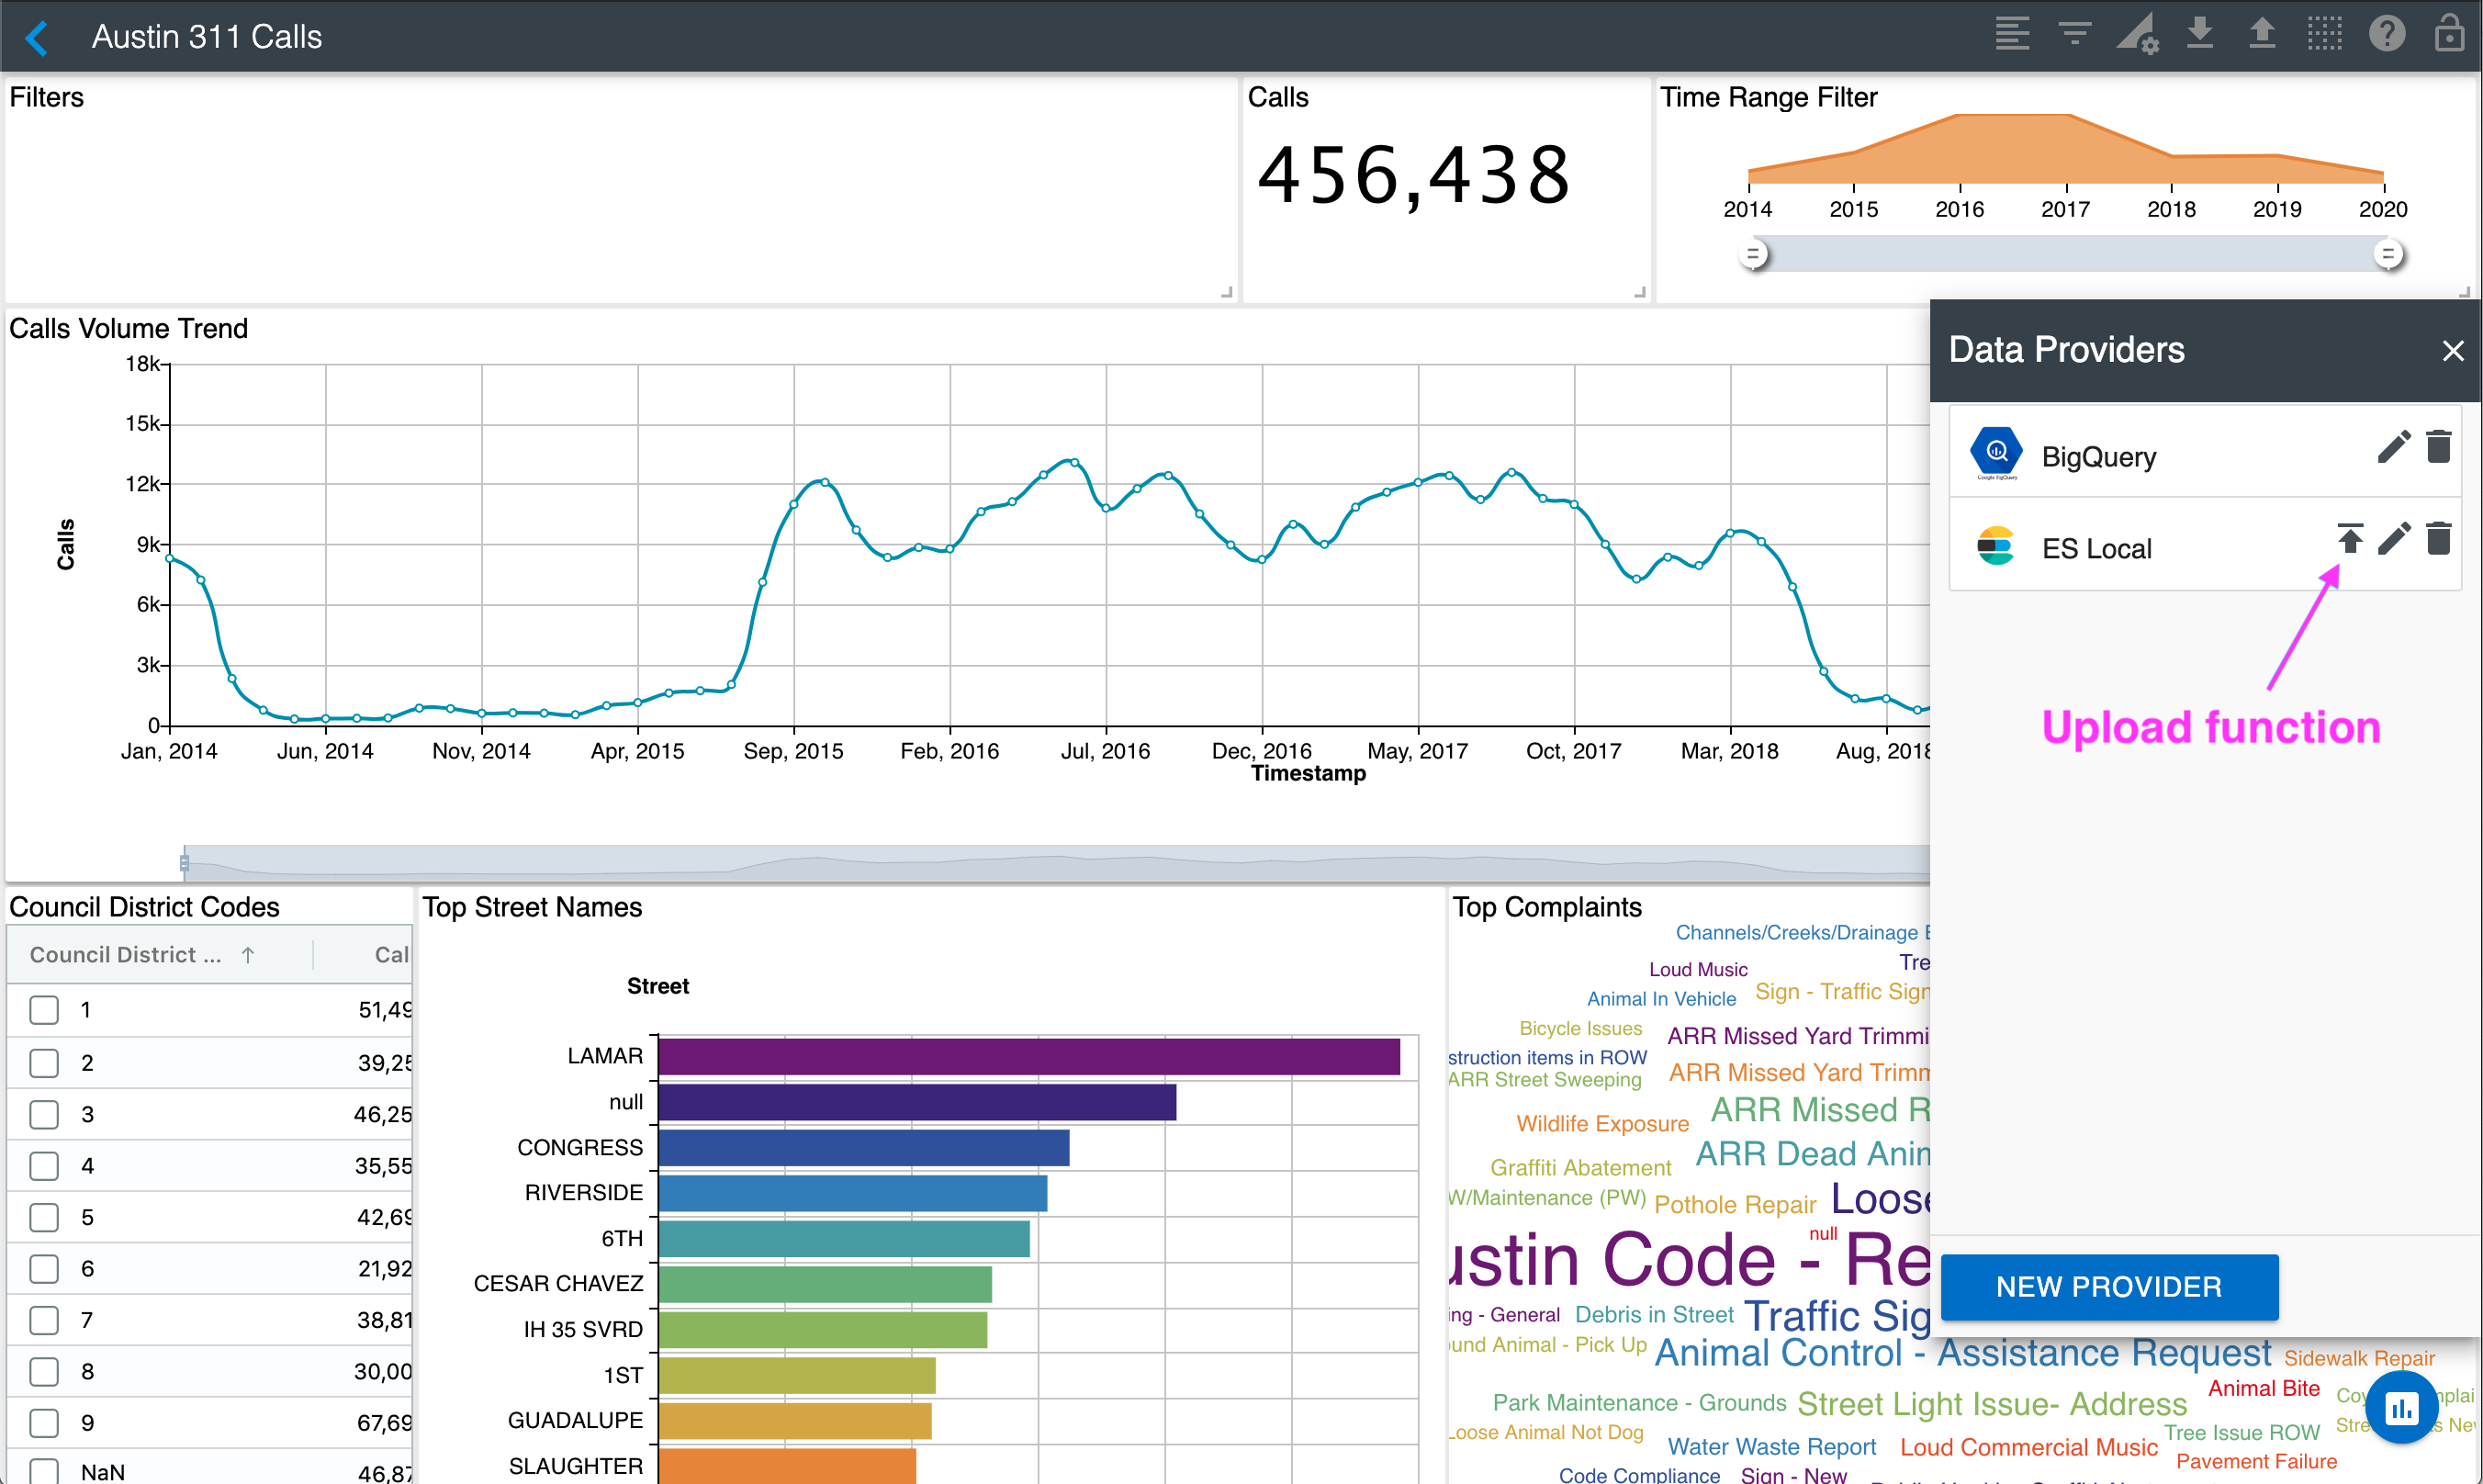Click the 6TH bar in the street chart
Image resolution: width=2483 pixels, height=1484 pixels.
point(844,1239)
